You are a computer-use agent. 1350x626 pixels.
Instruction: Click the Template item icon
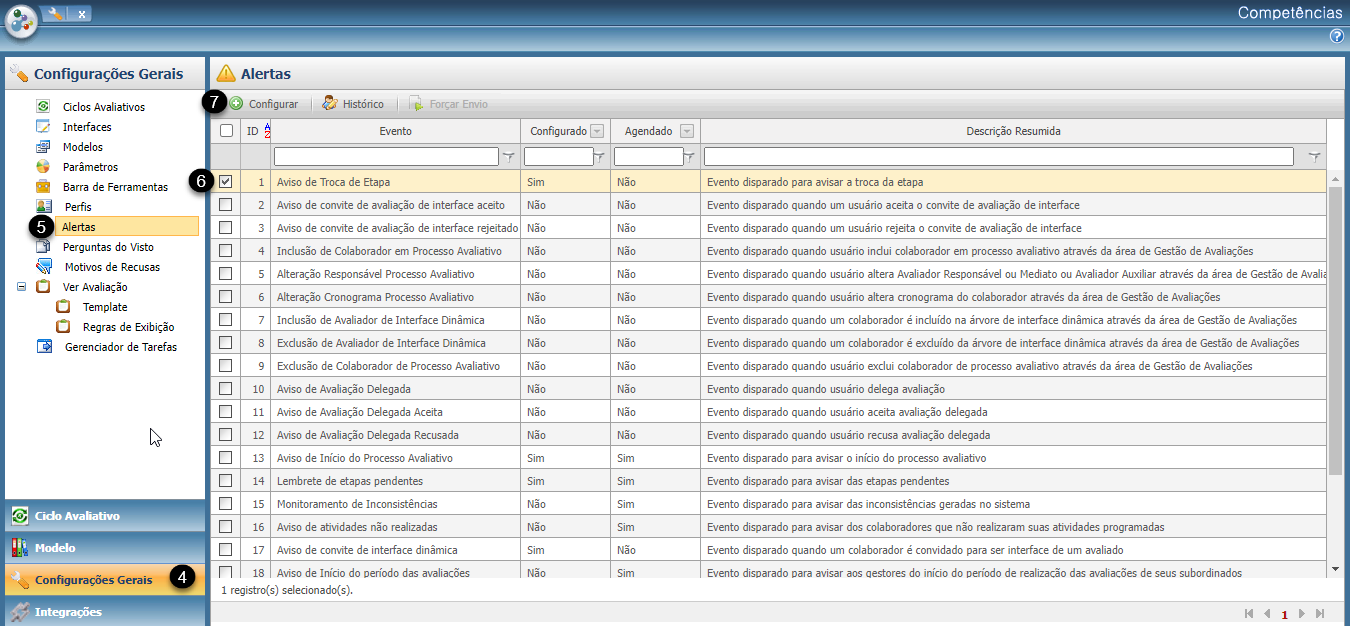click(x=63, y=307)
